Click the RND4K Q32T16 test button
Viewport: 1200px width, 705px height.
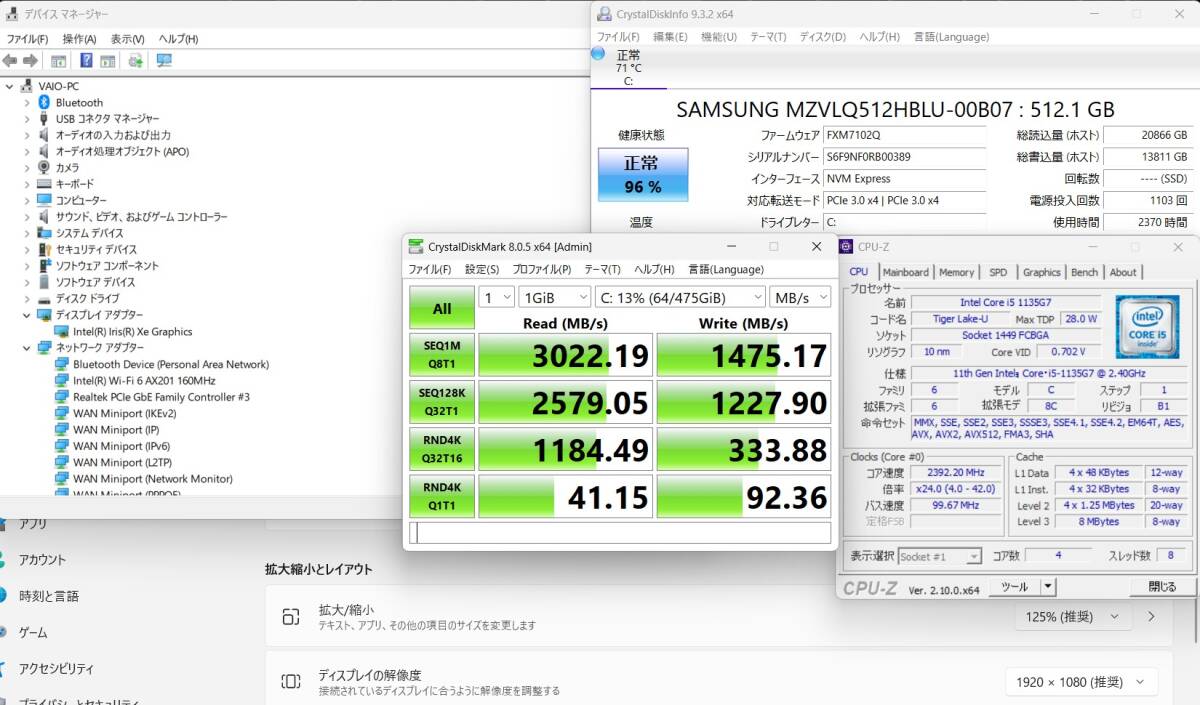coord(442,449)
